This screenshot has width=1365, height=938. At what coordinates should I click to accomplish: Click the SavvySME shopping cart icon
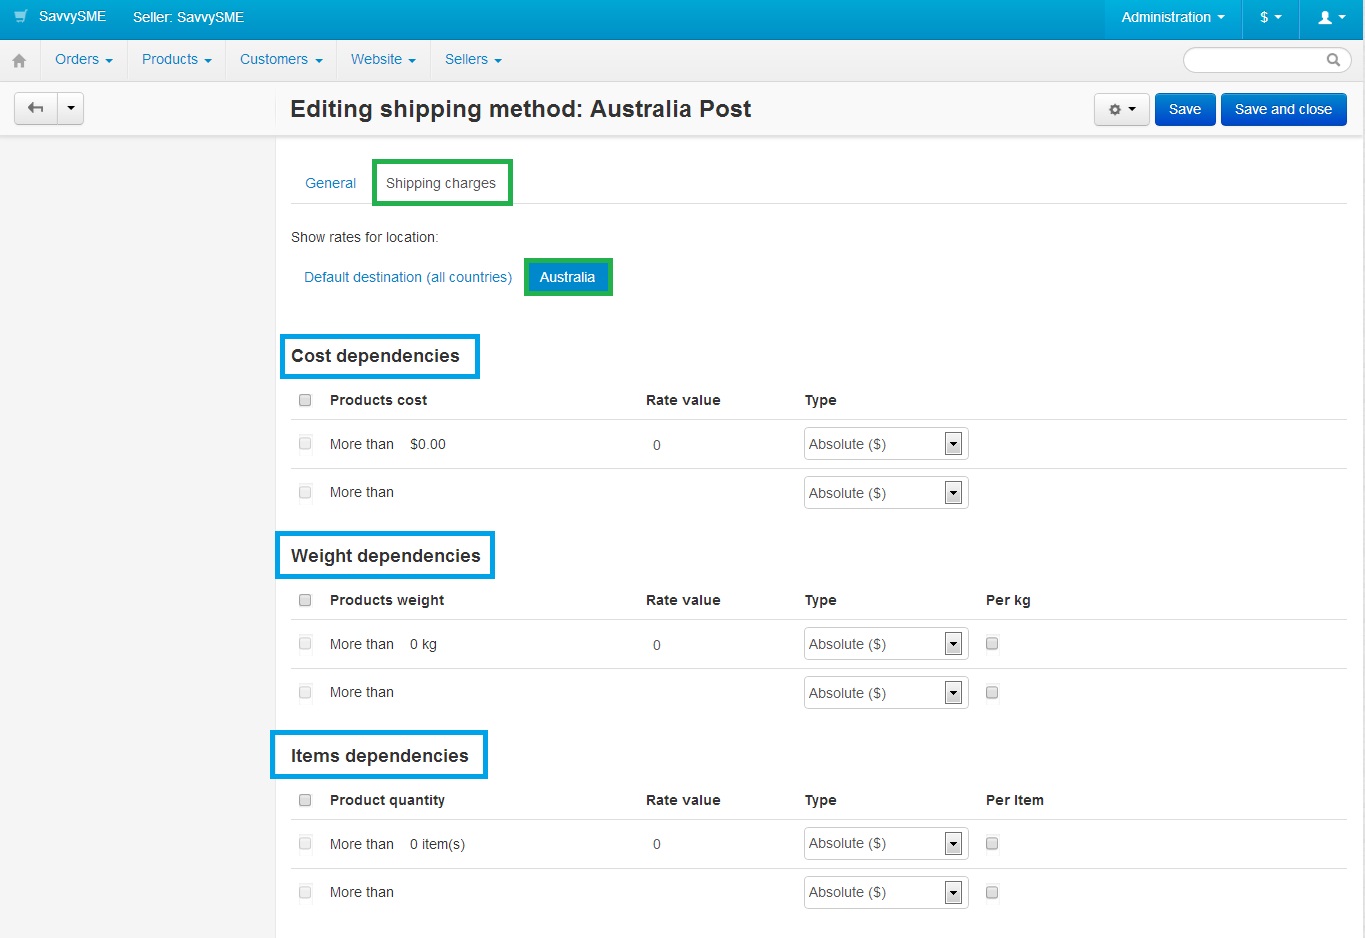20,17
